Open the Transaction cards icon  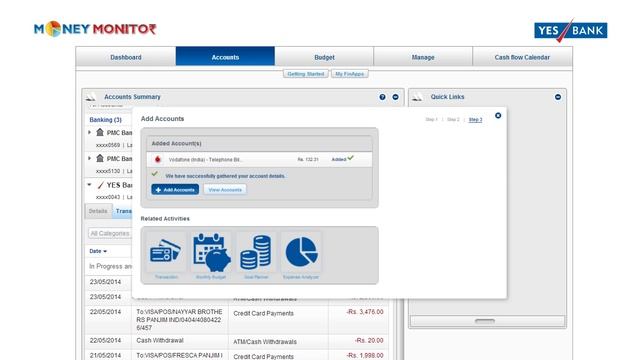pyautogui.click(x=166, y=251)
